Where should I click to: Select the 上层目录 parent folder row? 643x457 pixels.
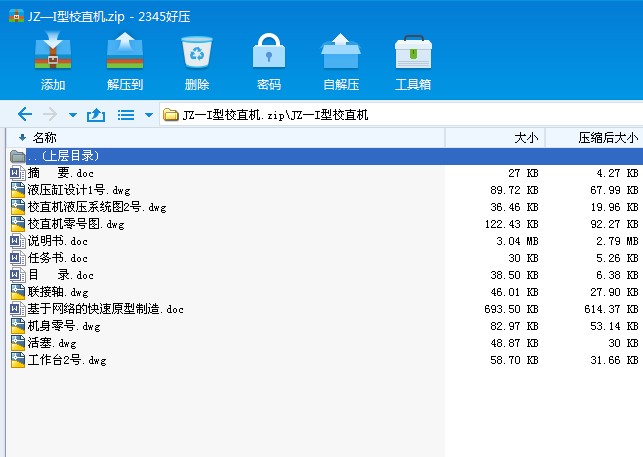point(325,156)
